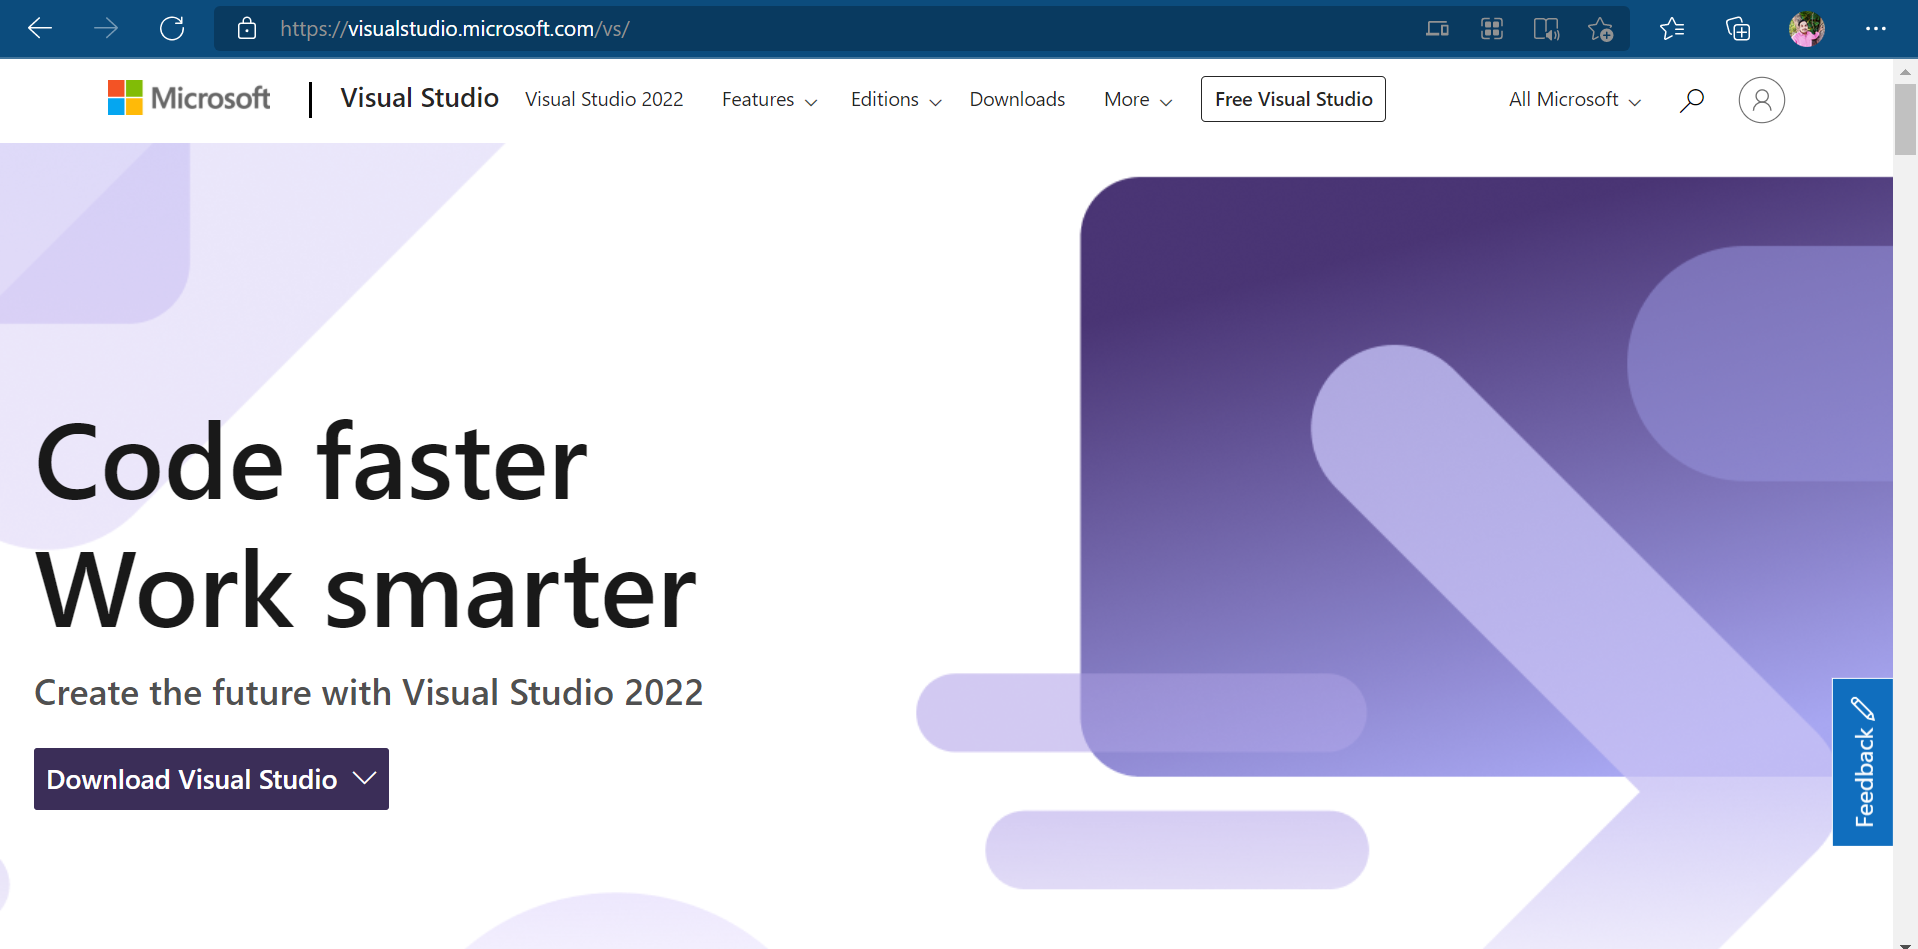Click Free Visual Studio button
Screen dimensions: 1918x949
click(x=1293, y=99)
